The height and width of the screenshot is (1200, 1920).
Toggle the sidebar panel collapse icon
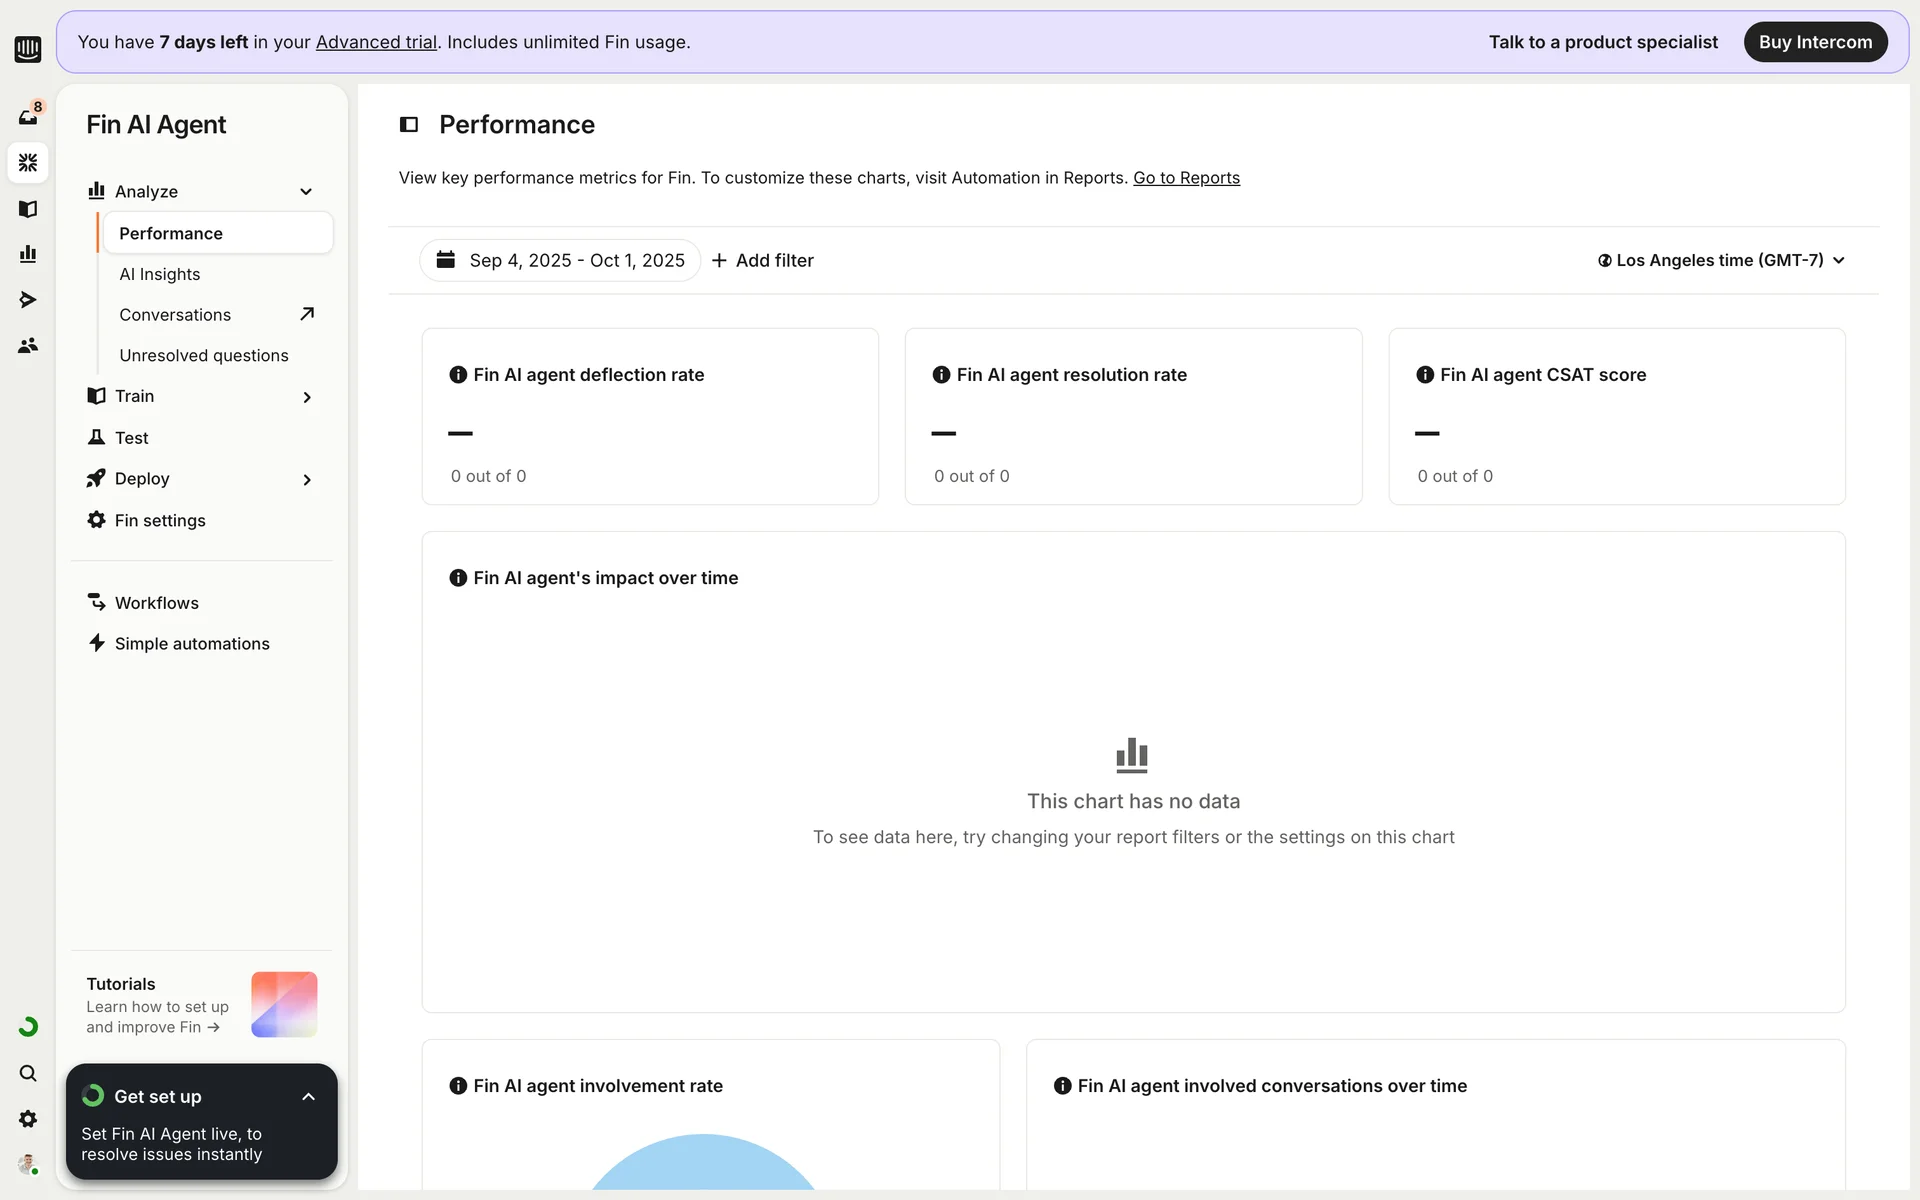409,125
